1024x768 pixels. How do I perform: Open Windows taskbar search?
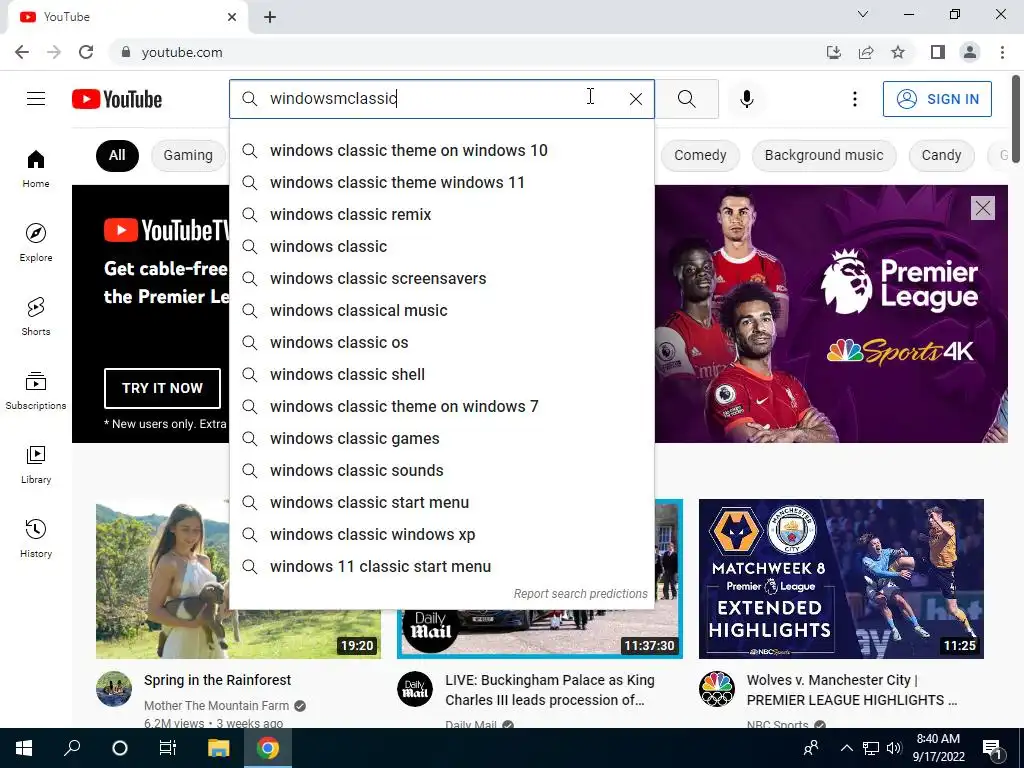(72, 748)
